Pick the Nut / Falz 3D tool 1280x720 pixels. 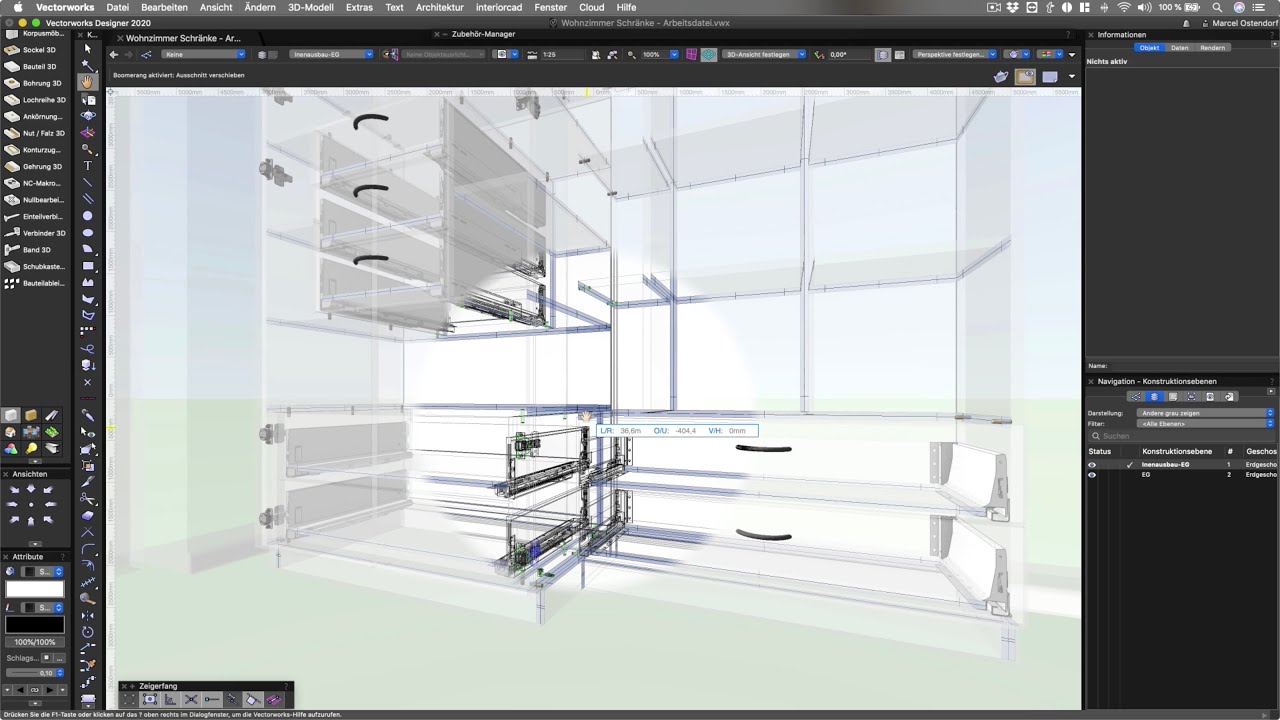coord(36,133)
